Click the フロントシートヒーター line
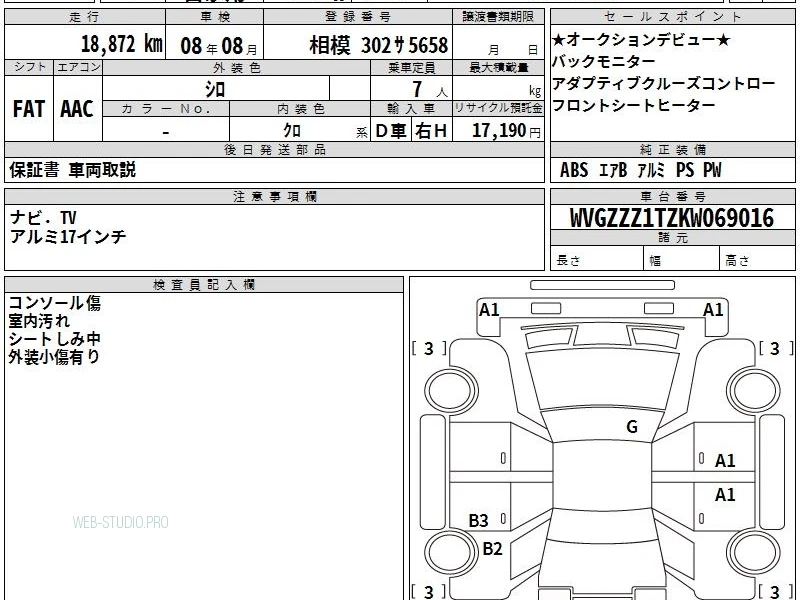This screenshot has height=600, width=800. 634,105
